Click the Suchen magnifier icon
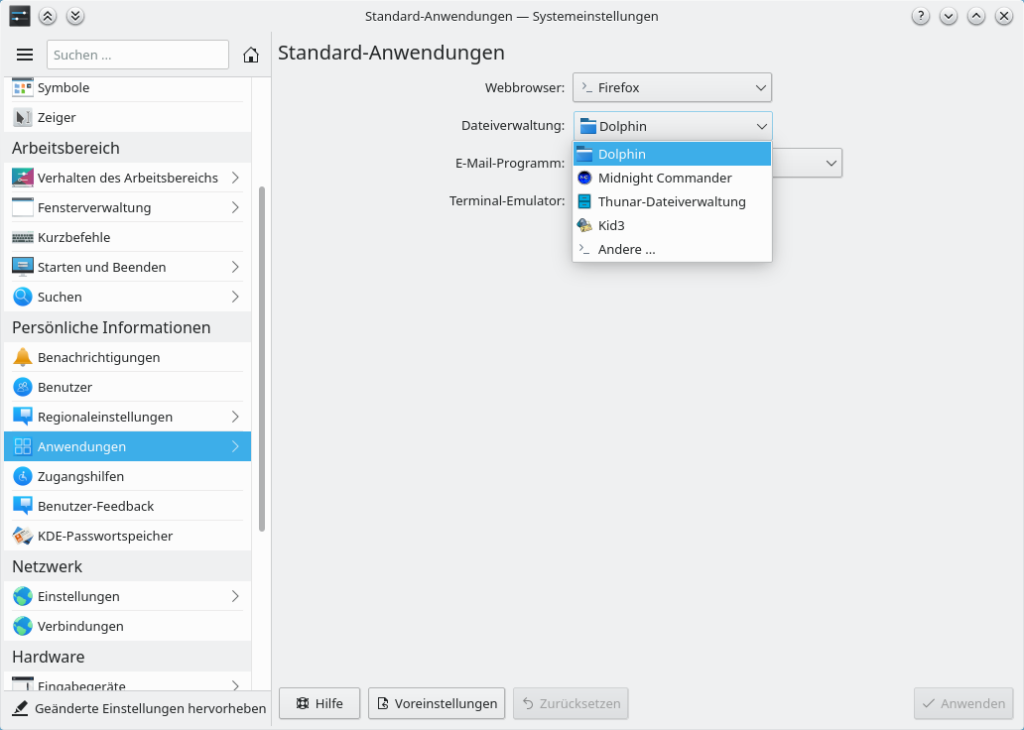Image resolution: width=1024 pixels, height=730 pixels. [23, 297]
